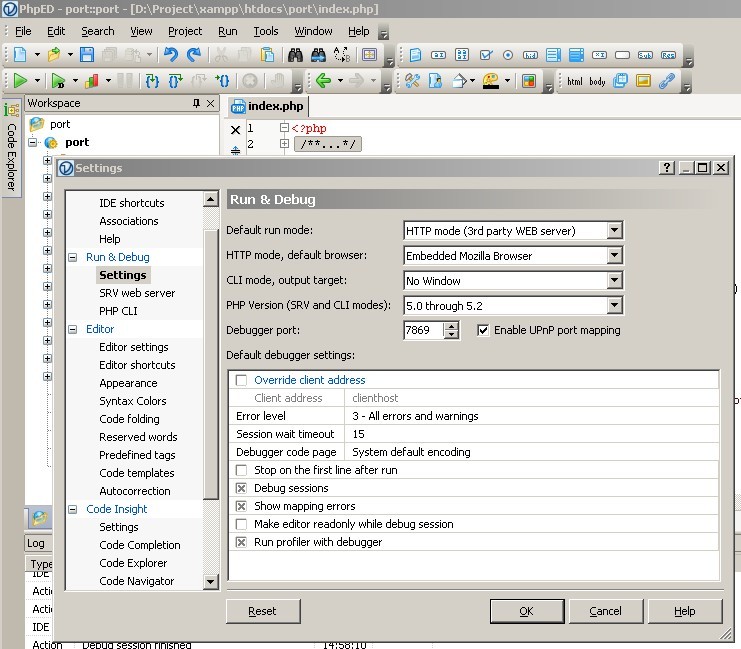Click the Step Over braces icon
Viewport: 741px width, 649px height.
click(x=175, y=81)
